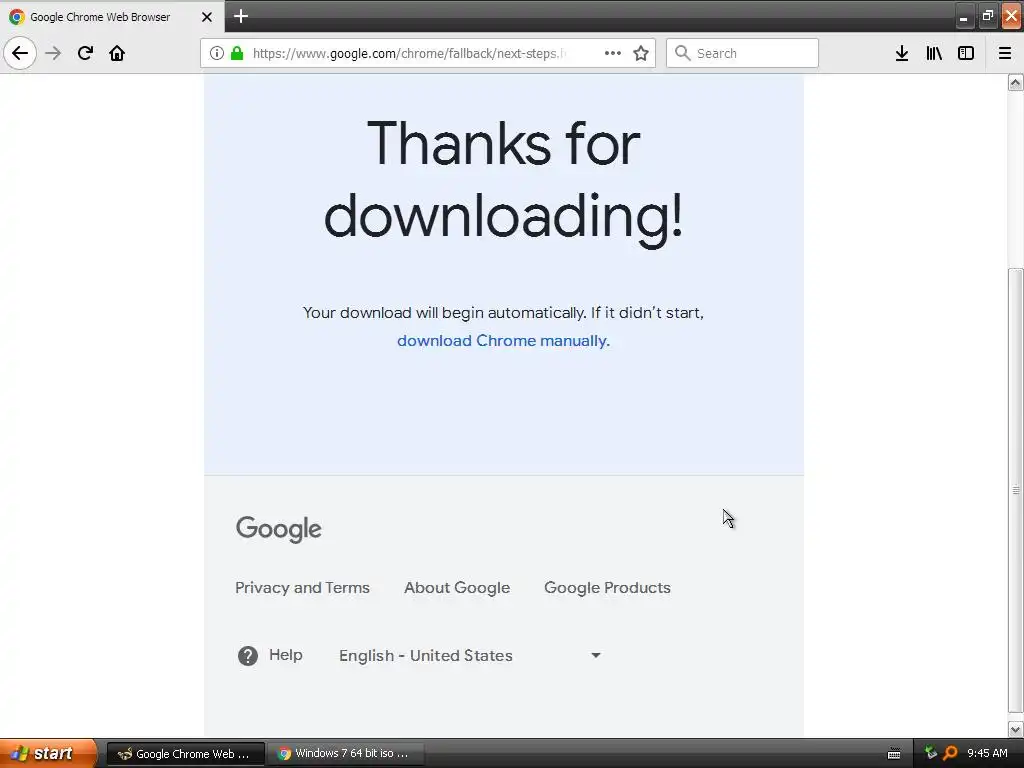
Task: Switch to Windows 7 64 bit iso taskbar window
Action: (345, 754)
